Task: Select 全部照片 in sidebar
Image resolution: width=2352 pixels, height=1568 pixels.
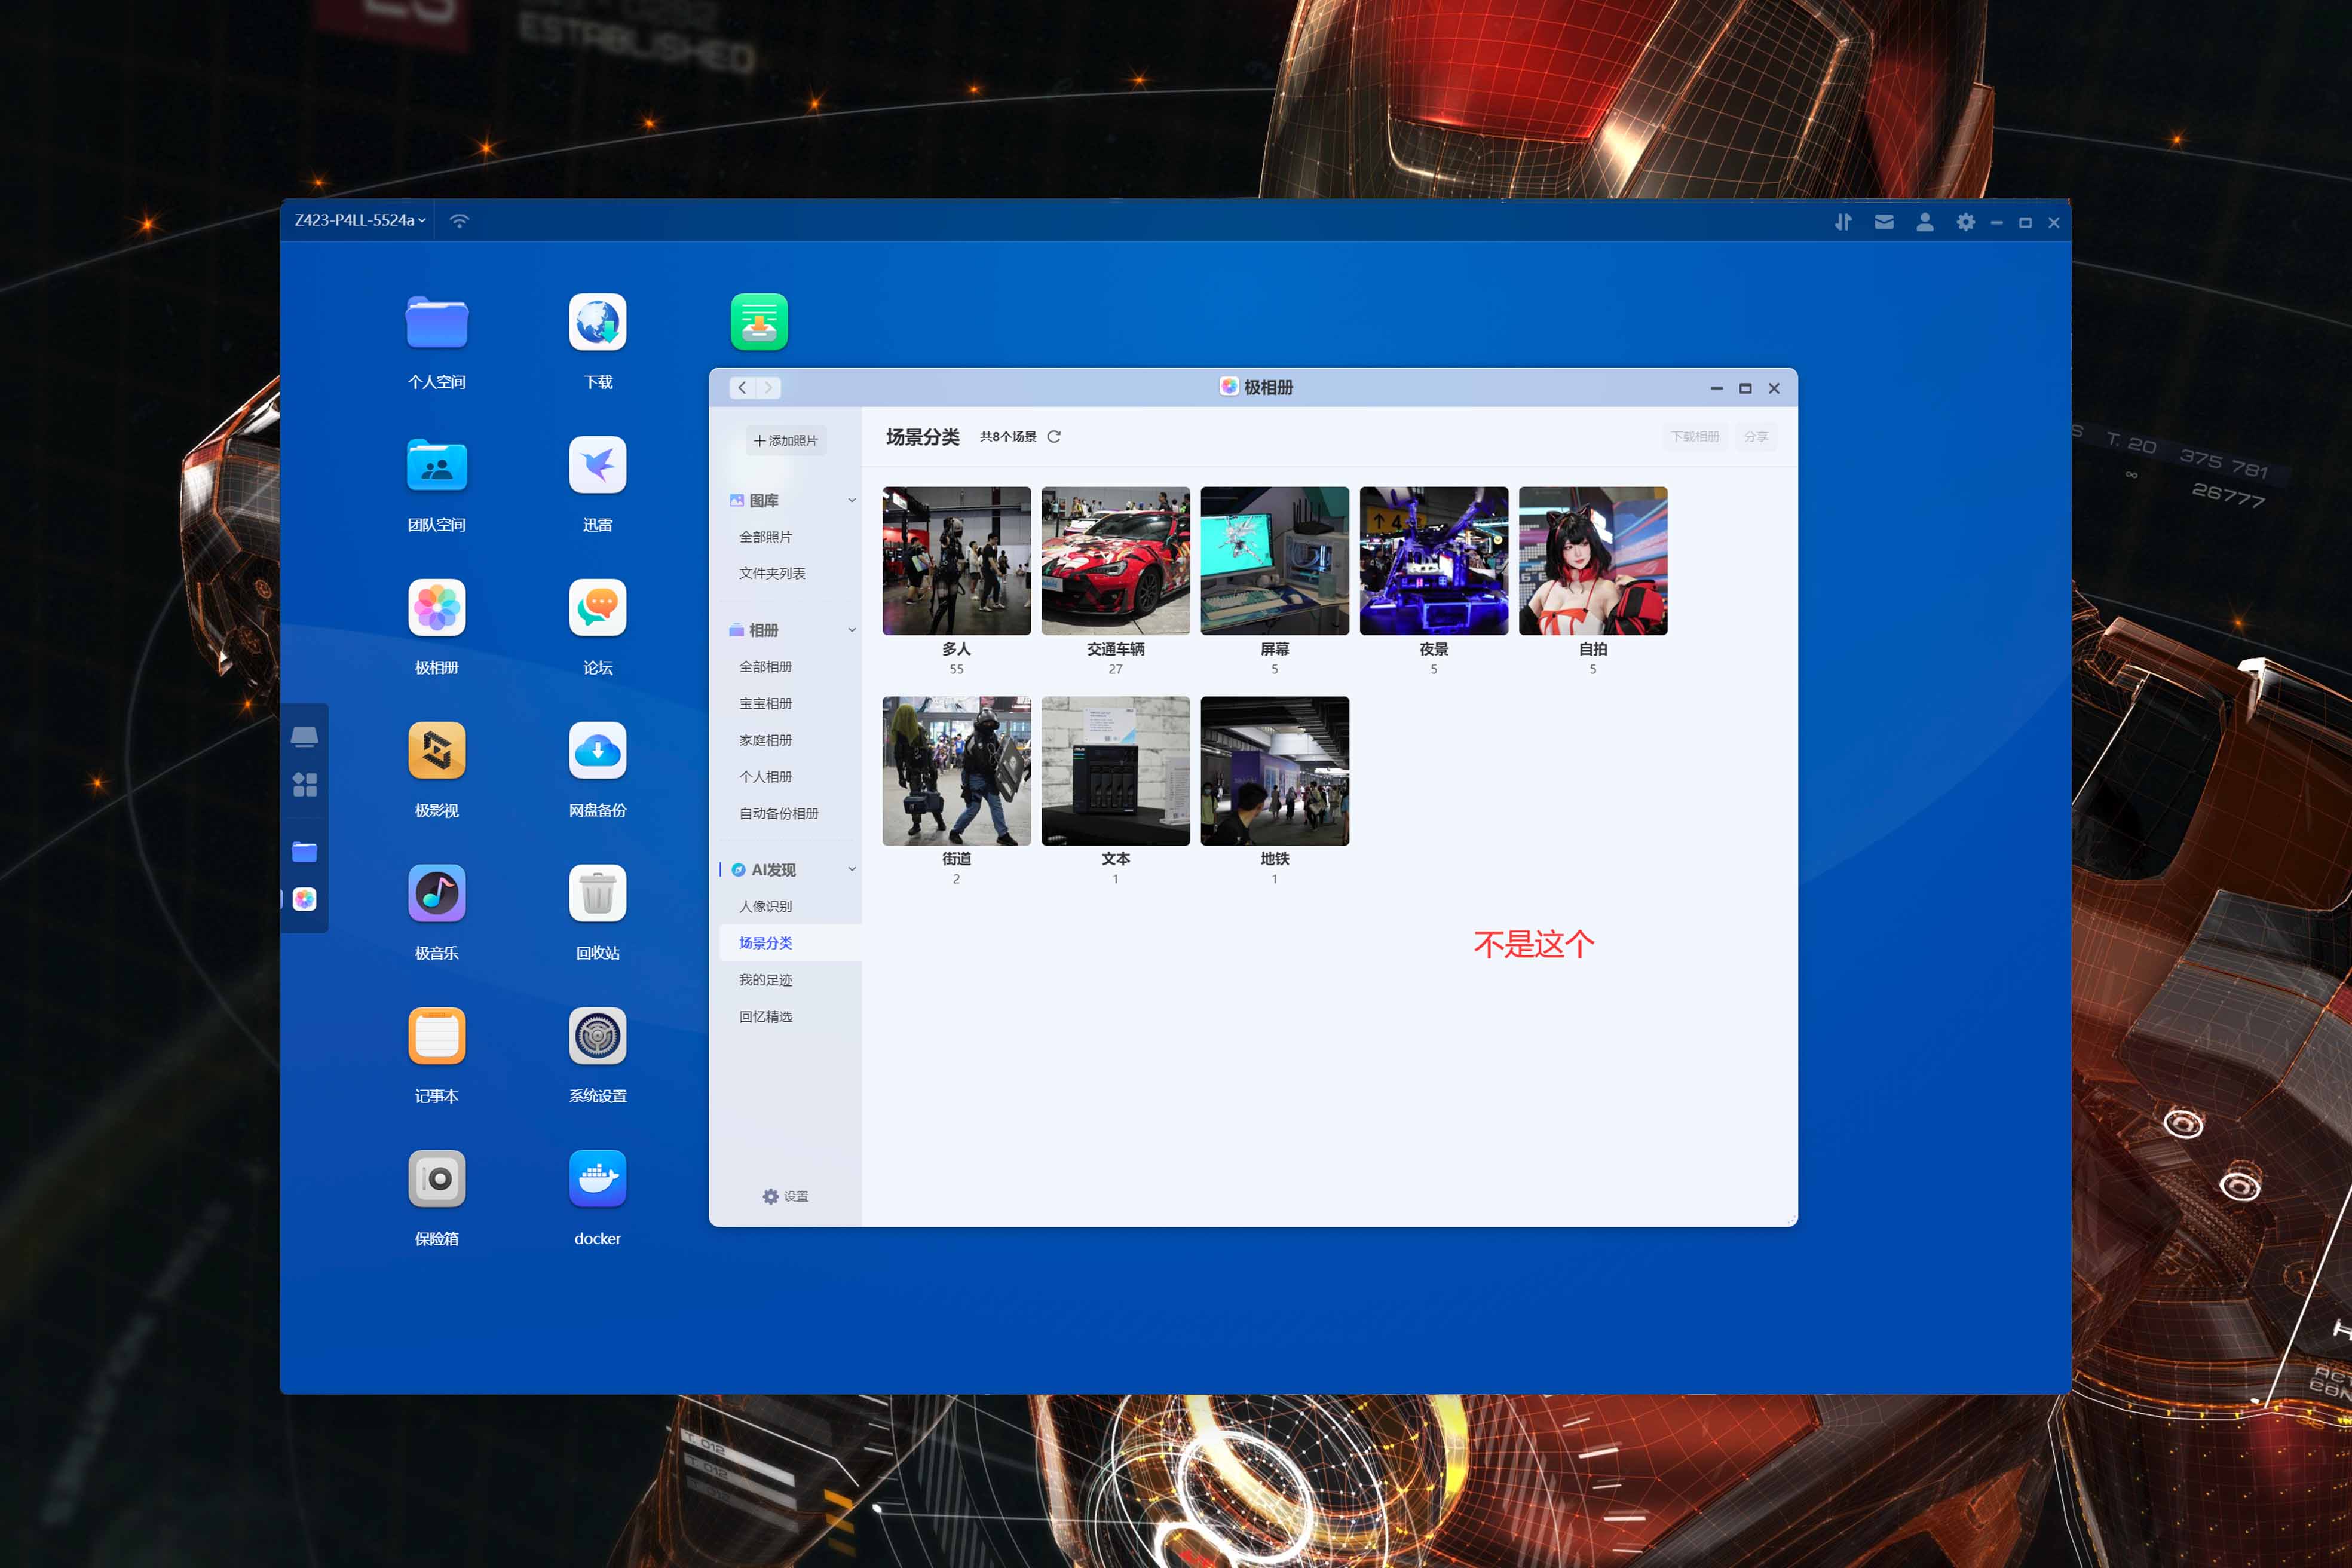Action: pyautogui.click(x=765, y=537)
